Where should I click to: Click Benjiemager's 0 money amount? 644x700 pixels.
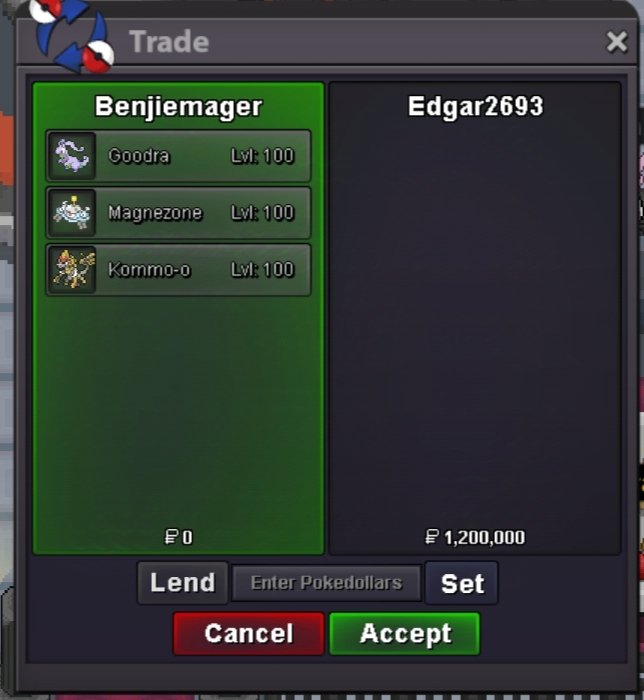tap(187, 537)
